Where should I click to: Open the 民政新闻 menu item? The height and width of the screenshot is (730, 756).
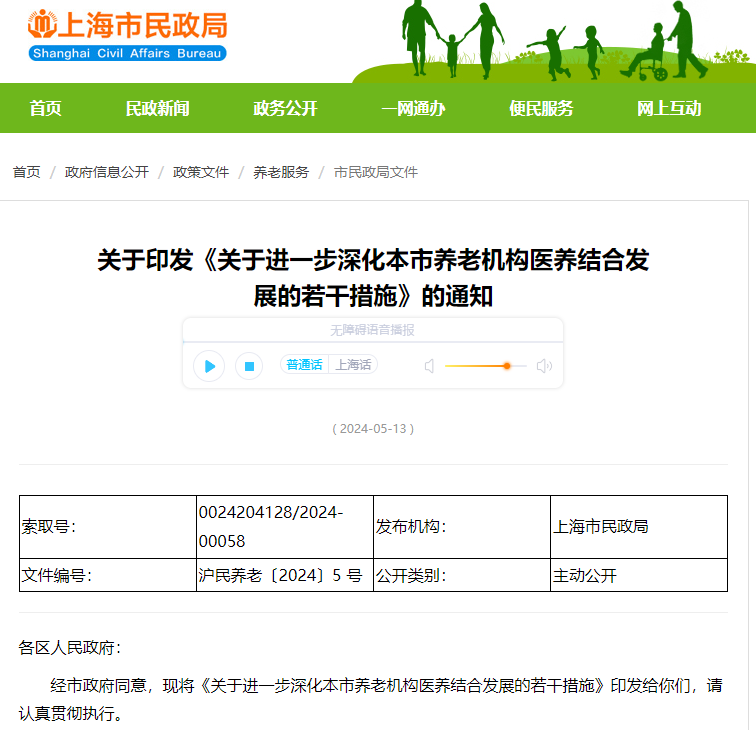coord(157,108)
